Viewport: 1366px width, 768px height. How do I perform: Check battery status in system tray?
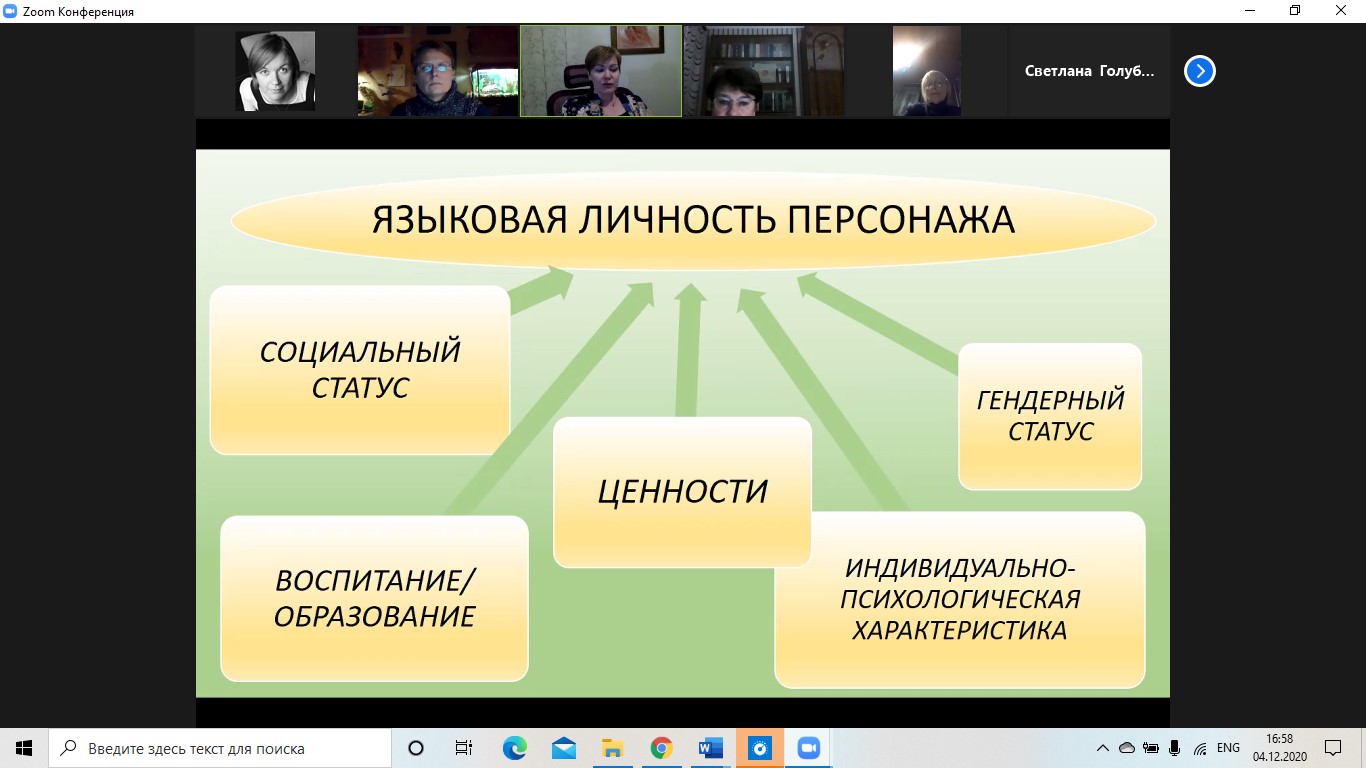1151,748
